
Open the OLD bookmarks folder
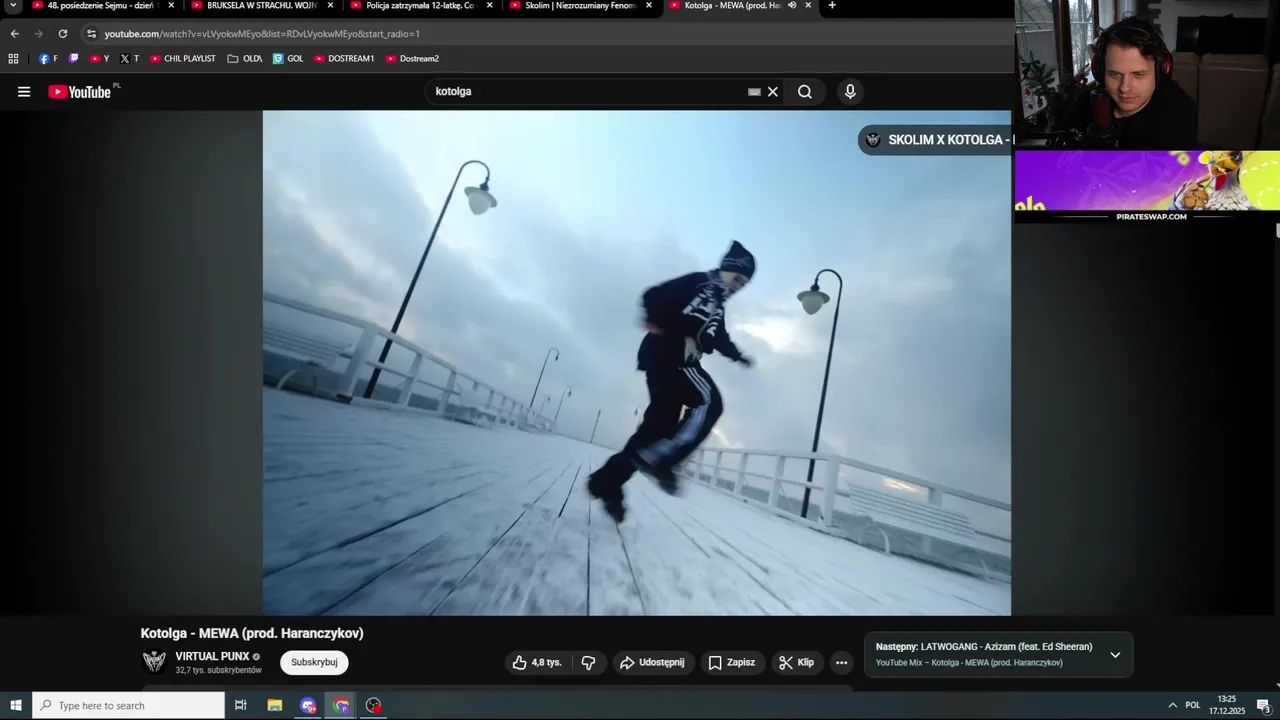click(x=245, y=58)
